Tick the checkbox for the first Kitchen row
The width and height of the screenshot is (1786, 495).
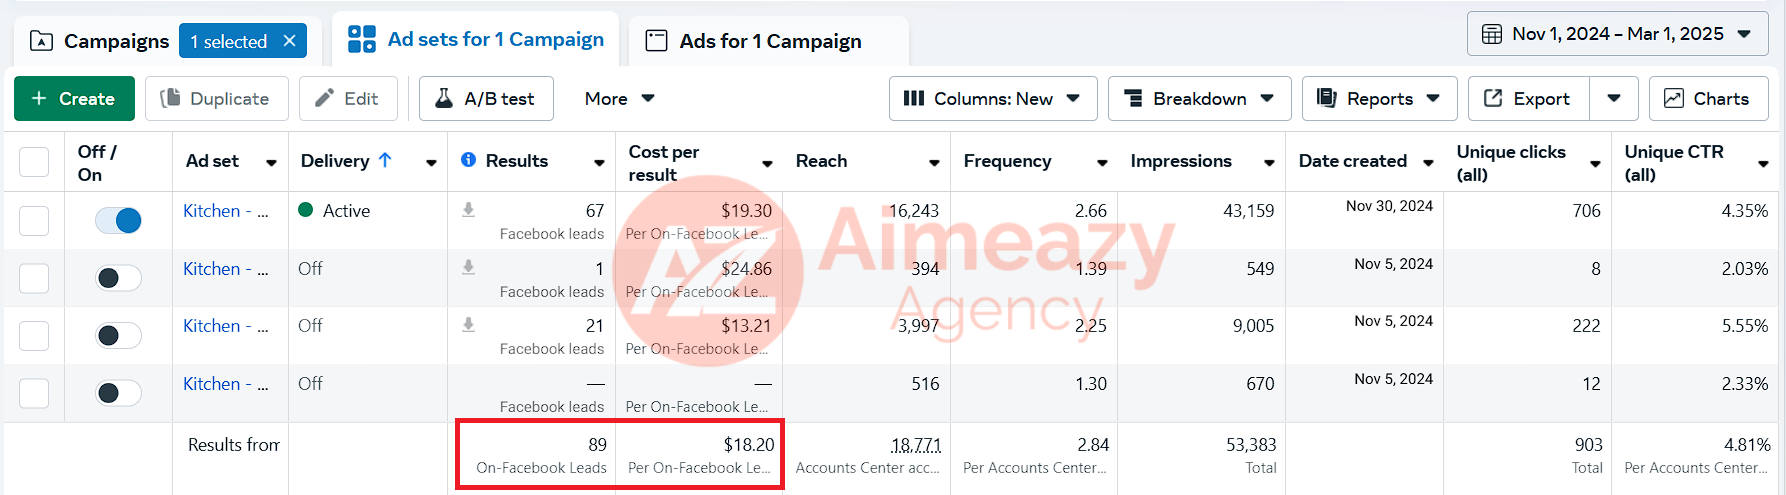tap(34, 220)
